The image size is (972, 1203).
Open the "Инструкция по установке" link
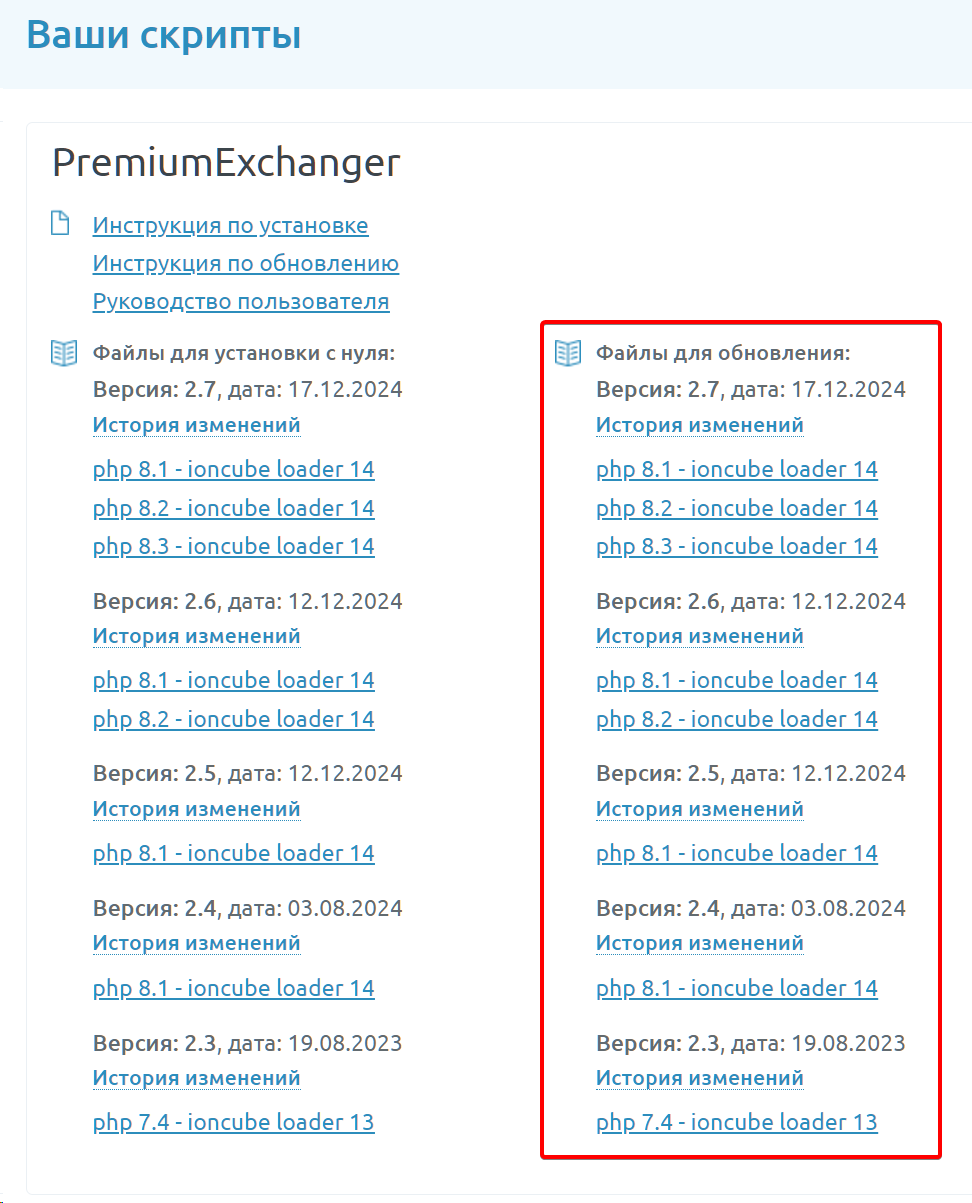(x=230, y=226)
